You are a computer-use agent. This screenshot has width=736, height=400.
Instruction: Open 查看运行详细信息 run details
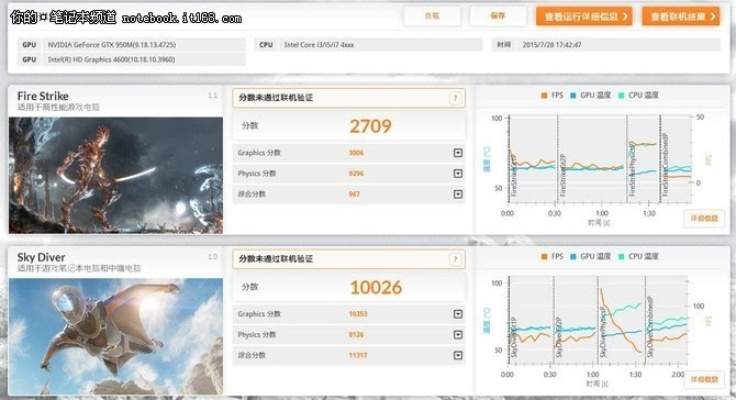coord(584,16)
